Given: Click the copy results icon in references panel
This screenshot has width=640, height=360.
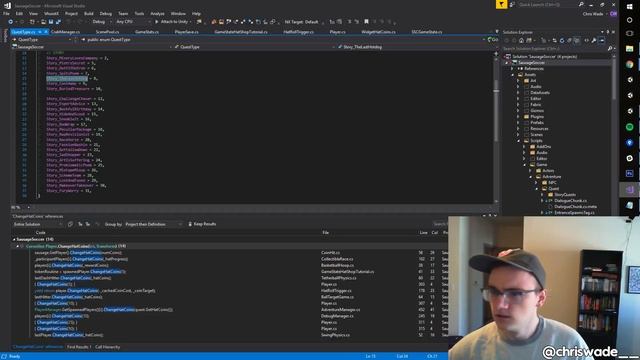Looking at the screenshot, I should click(70, 224).
